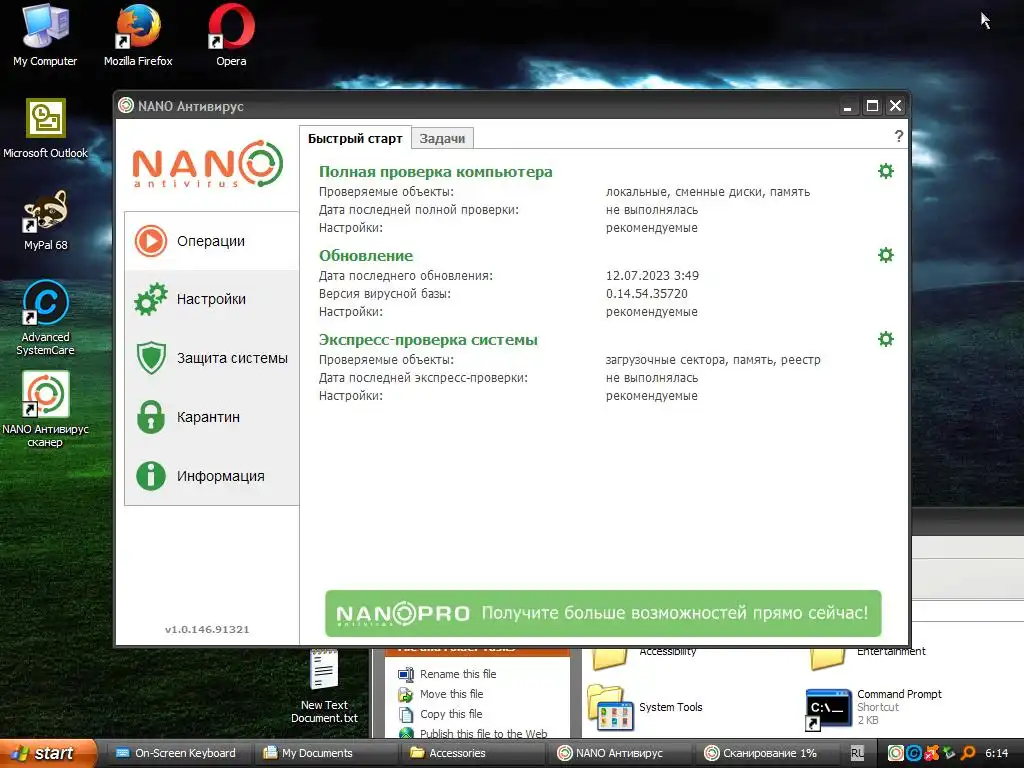The width and height of the screenshot is (1024, 768).
Task: Open settings gear for Полная проверка компьютера
Action: 886,171
